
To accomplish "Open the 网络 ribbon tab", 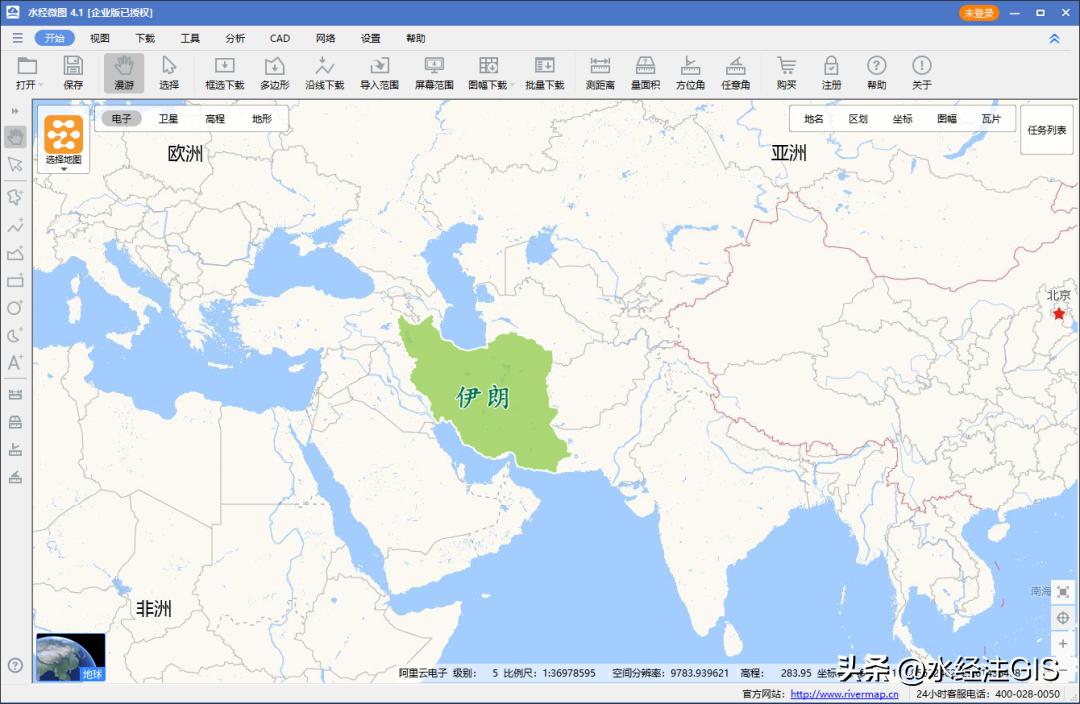I will point(325,38).
